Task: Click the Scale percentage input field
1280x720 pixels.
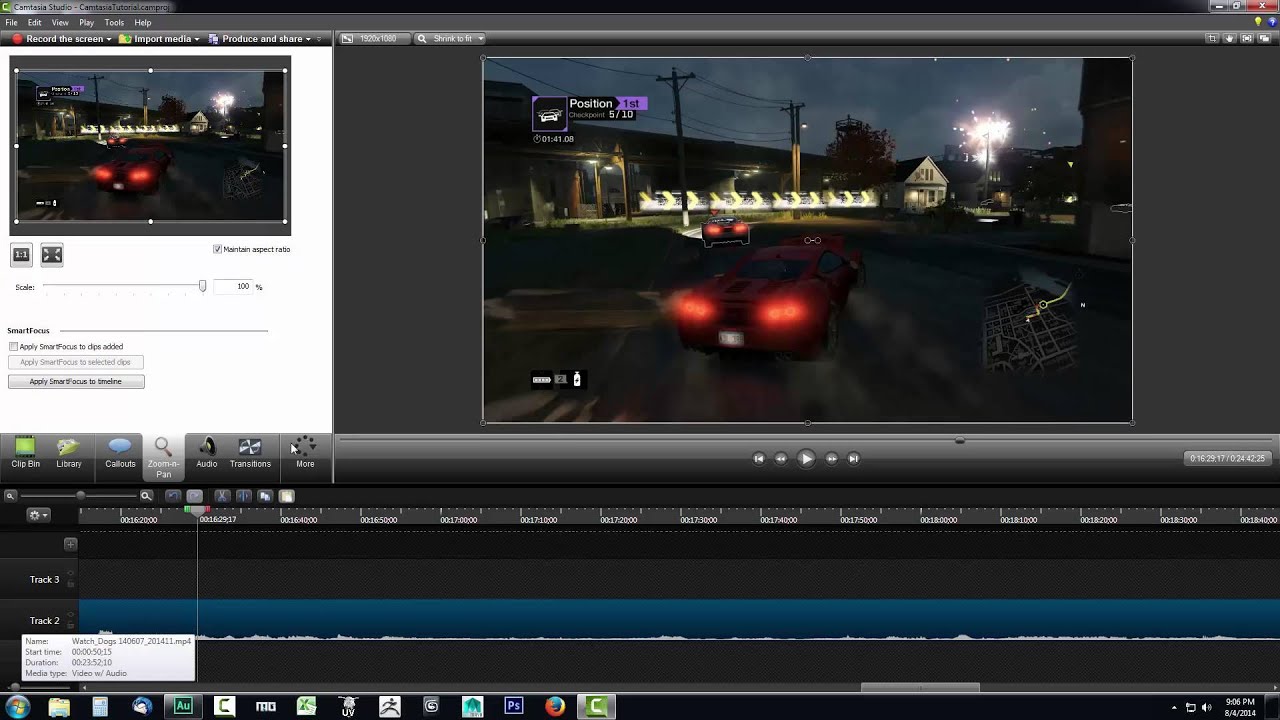Action: tap(233, 287)
